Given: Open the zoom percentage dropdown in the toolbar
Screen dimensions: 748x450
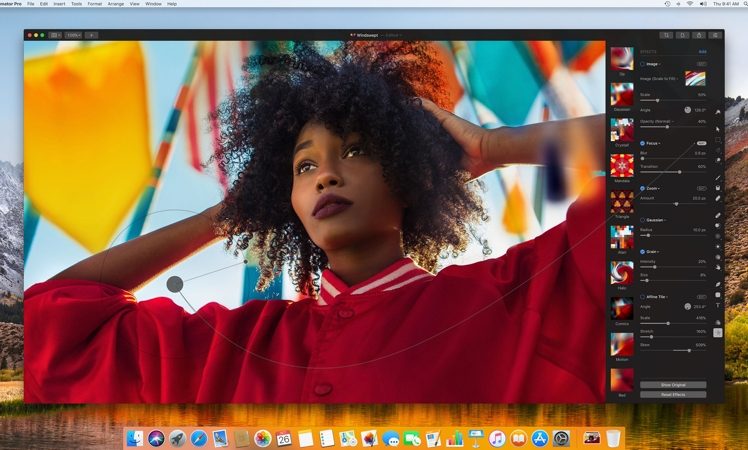Looking at the screenshot, I should click(74, 34).
